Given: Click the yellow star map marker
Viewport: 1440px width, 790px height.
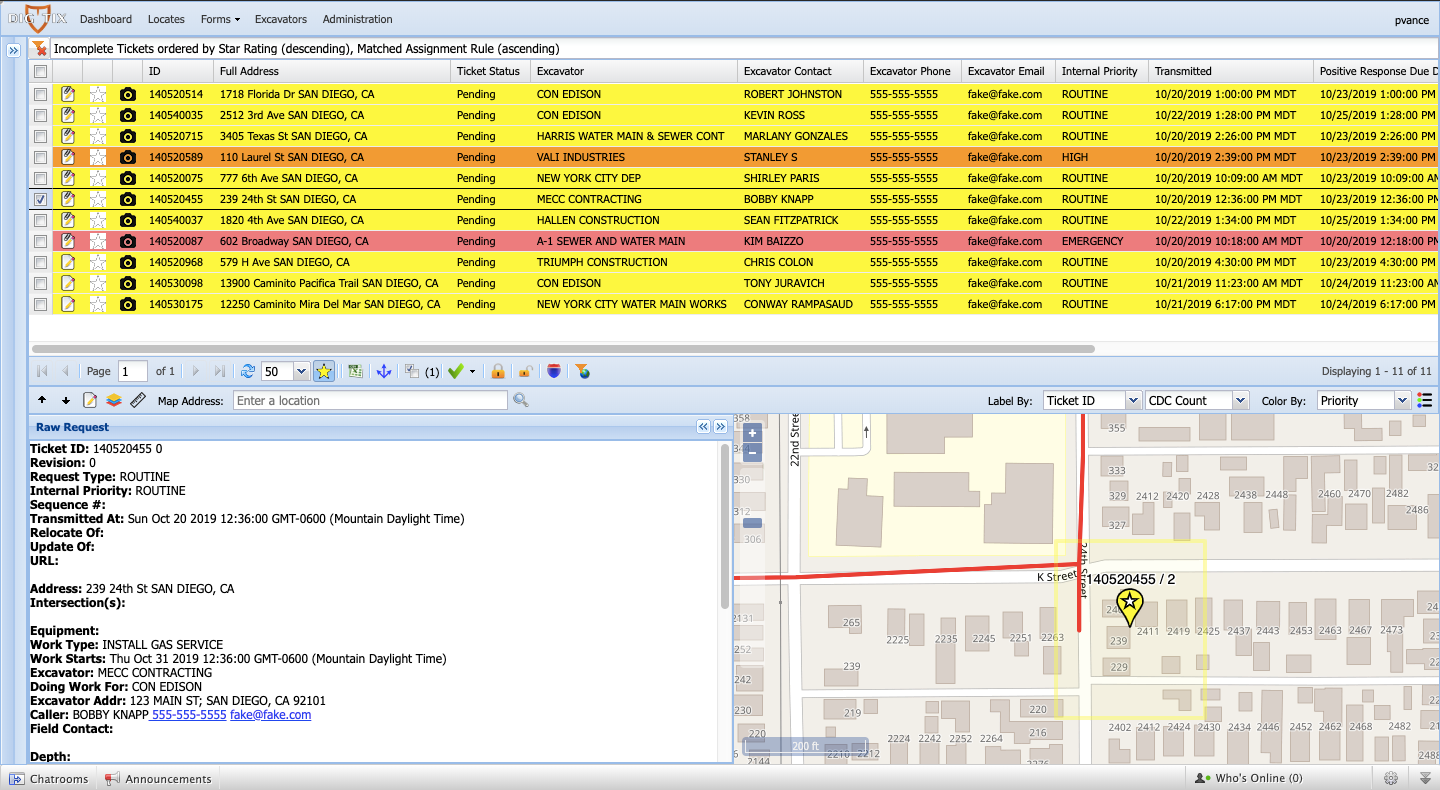Looking at the screenshot, I should click(1129, 606).
